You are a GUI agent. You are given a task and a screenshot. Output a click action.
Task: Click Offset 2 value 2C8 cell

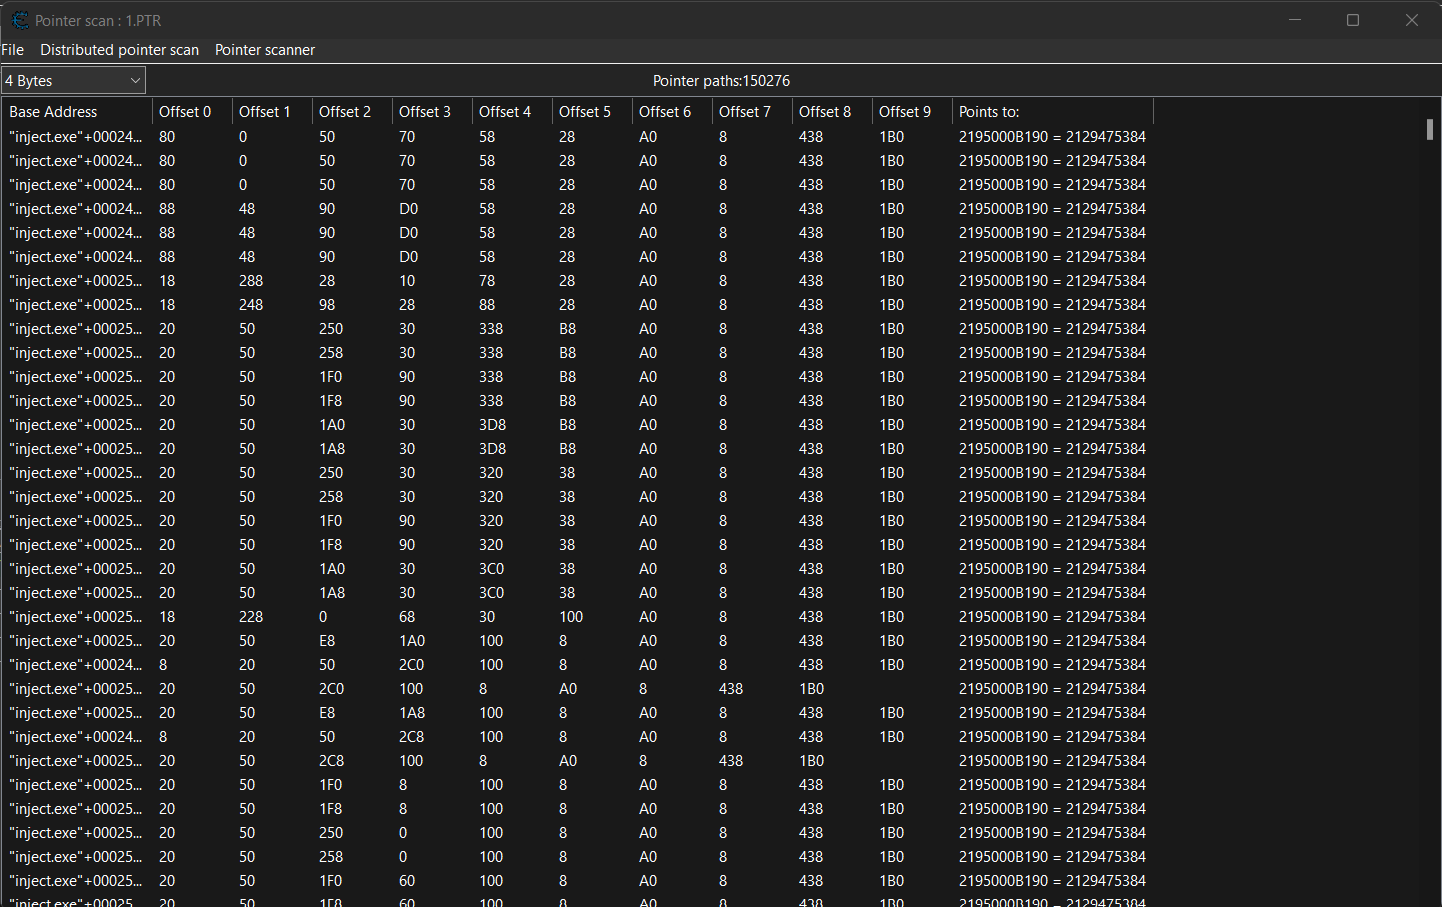tap(331, 761)
